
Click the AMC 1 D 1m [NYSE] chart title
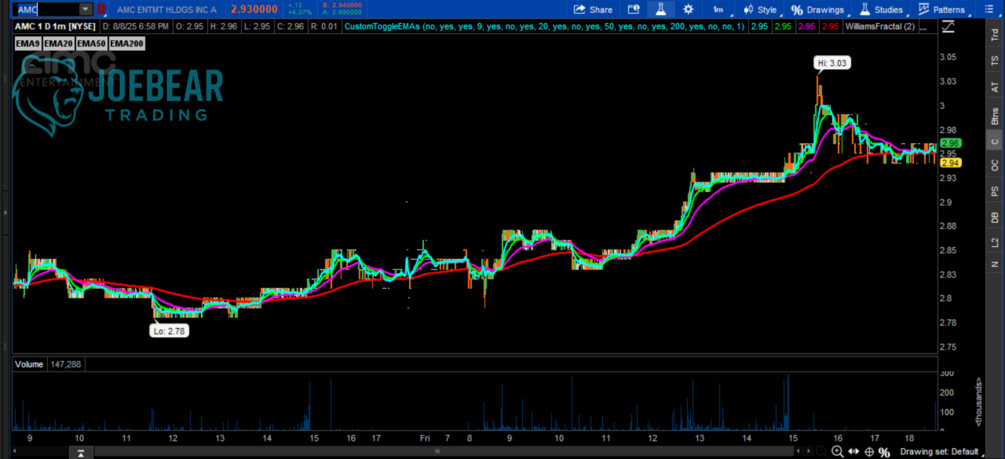tap(56, 27)
